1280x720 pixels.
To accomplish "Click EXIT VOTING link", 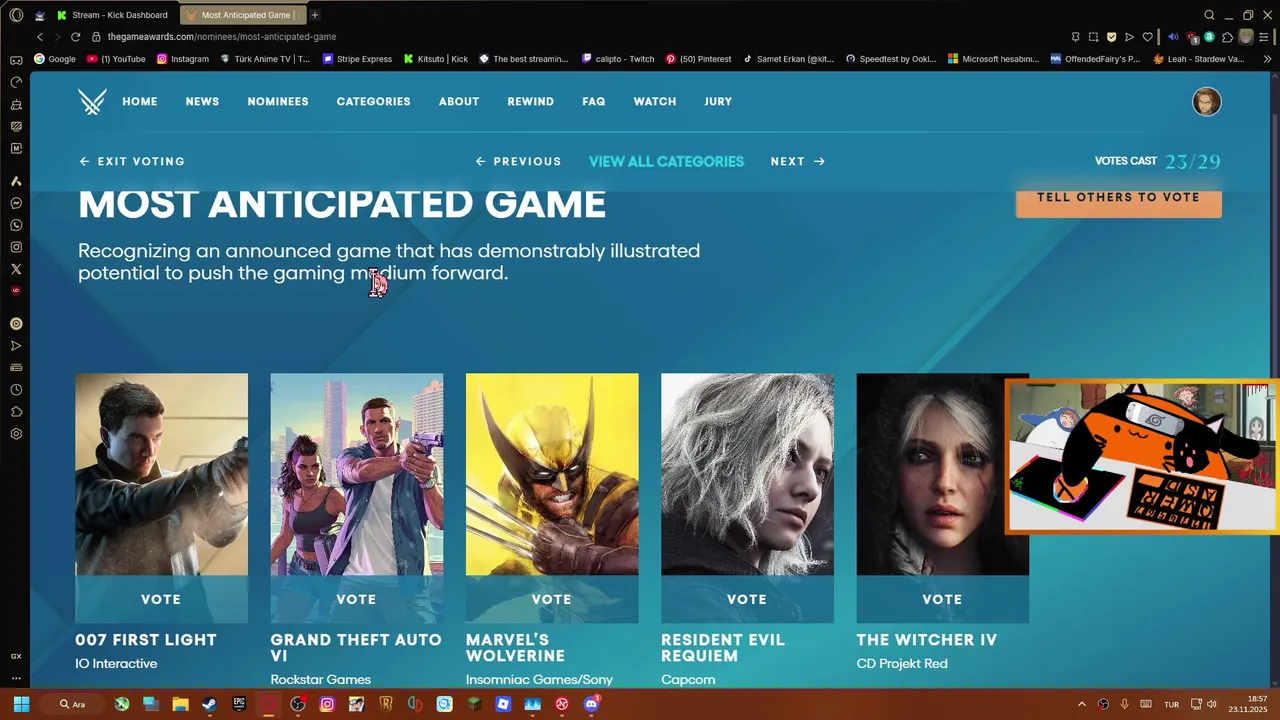I will pos(132,161).
